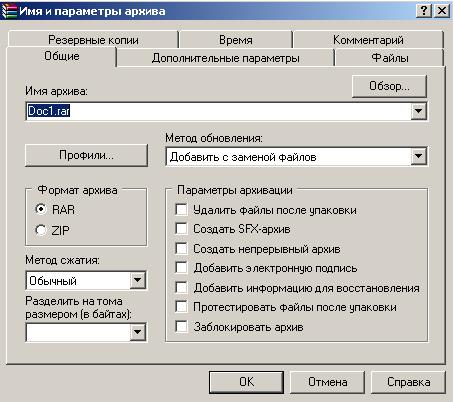Toggle Добавить информацию для восстановления
The width and height of the screenshot is (453, 402).
[181, 287]
